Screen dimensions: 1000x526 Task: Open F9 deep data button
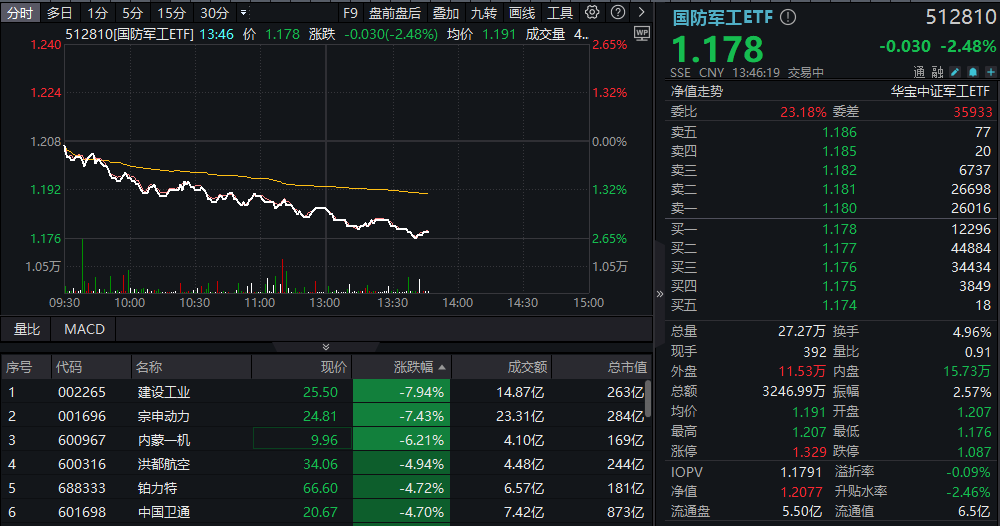click(x=350, y=13)
